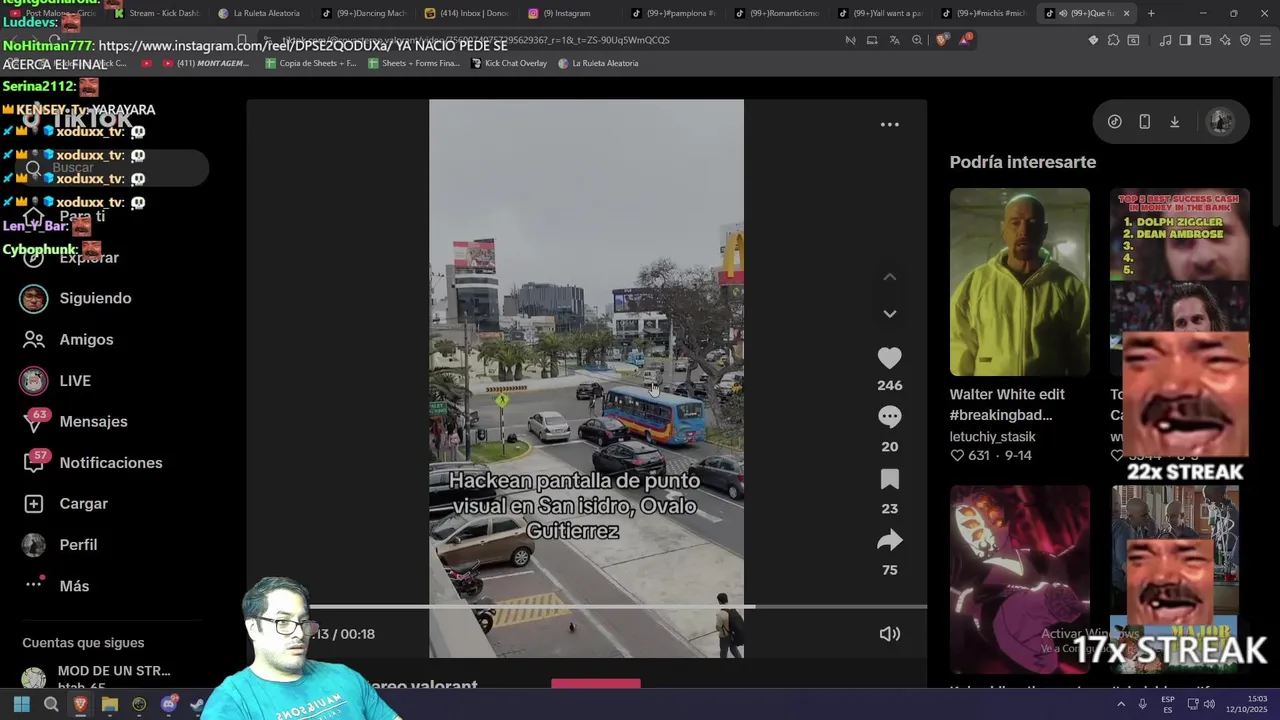Click the ESP language indicator in tray

(1167, 704)
